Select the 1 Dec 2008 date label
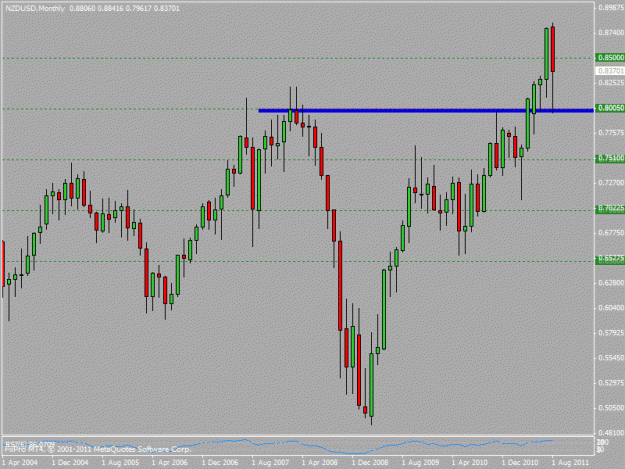Image resolution: width=625 pixels, height=469 pixels. 370,463
